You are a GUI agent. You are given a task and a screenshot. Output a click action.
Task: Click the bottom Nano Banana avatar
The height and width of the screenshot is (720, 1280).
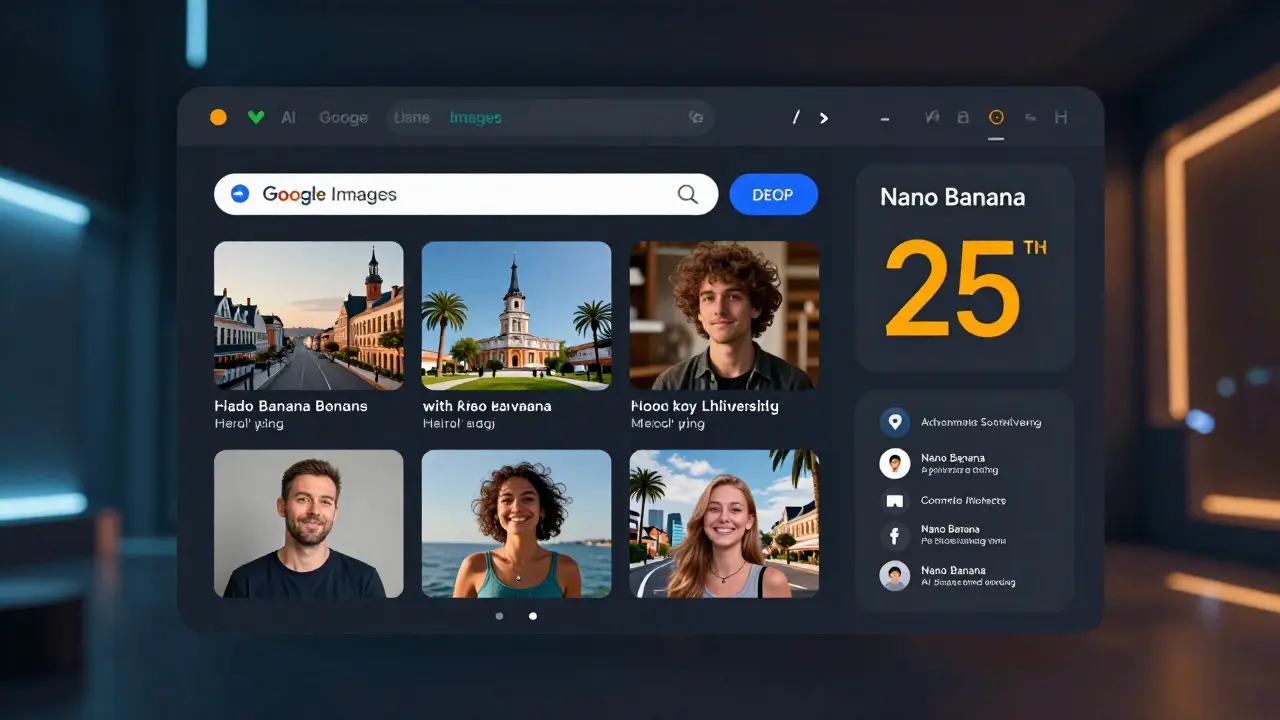coord(894,575)
